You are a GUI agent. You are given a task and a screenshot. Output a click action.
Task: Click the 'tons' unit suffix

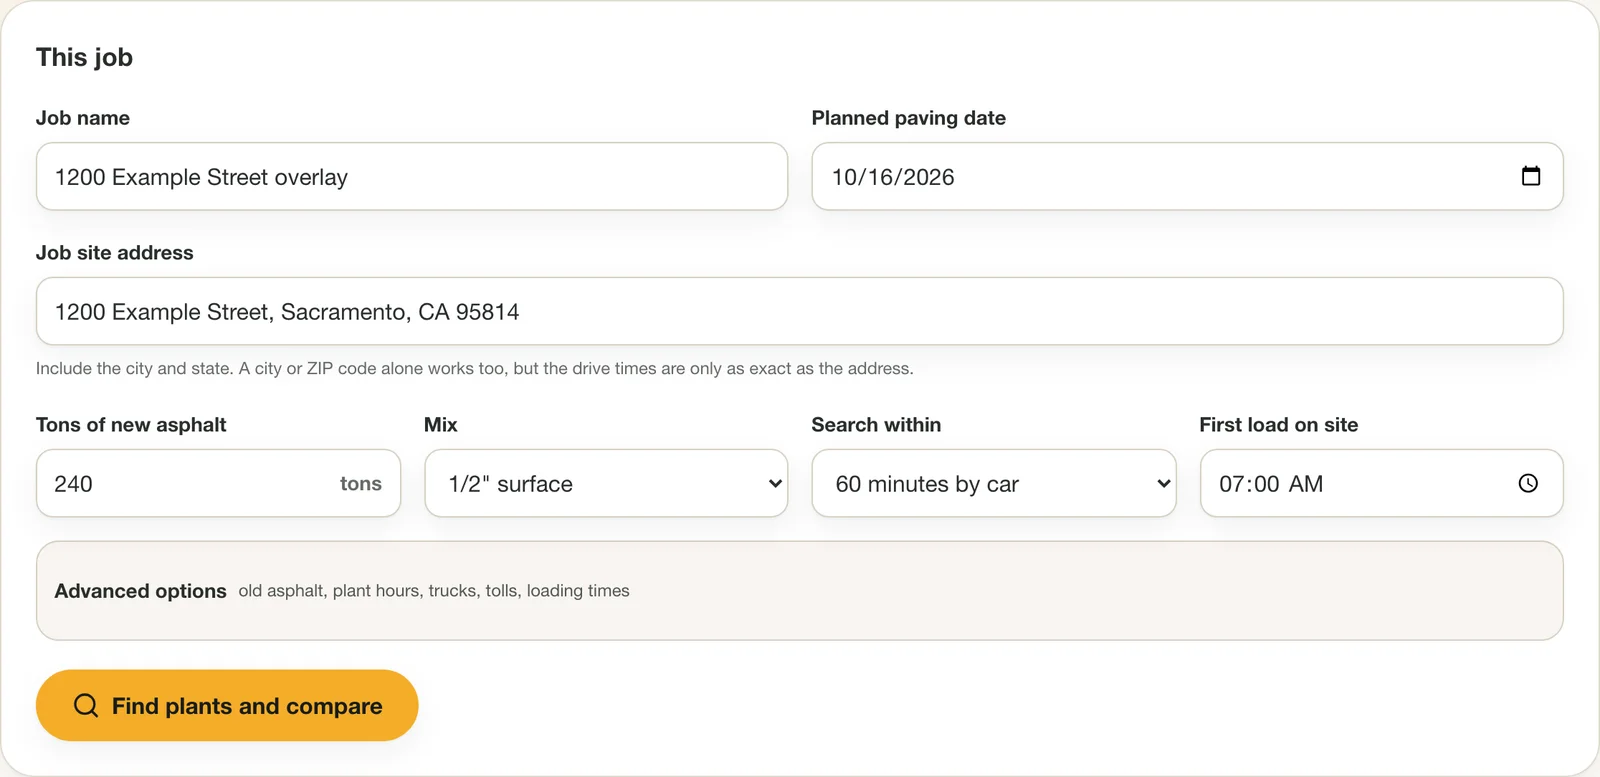click(361, 484)
